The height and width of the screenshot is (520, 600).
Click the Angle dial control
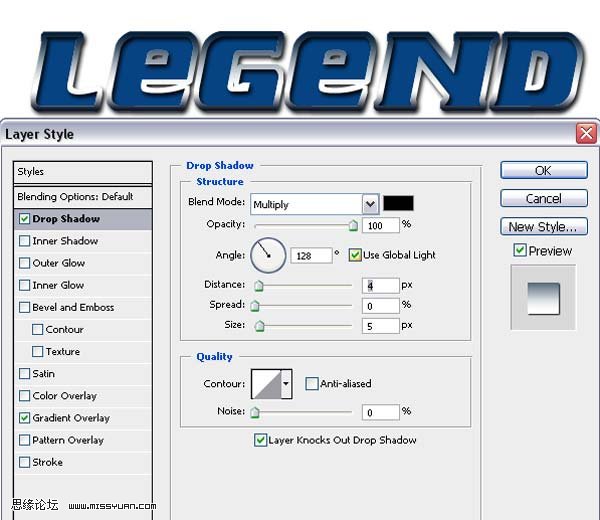tap(268, 255)
